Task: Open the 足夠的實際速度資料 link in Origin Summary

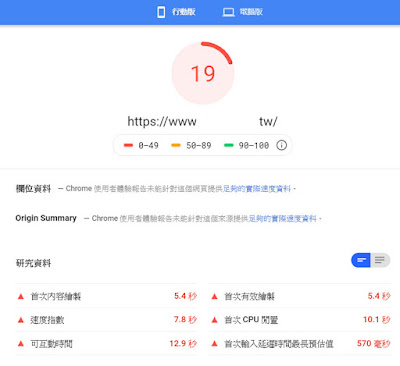Action: click(283, 219)
